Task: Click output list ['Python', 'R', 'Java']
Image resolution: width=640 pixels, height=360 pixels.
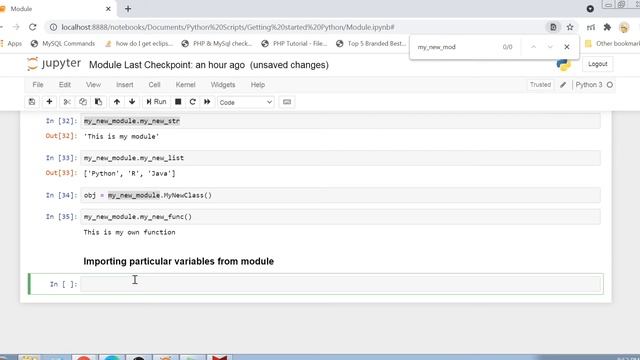Action: point(129,173)
